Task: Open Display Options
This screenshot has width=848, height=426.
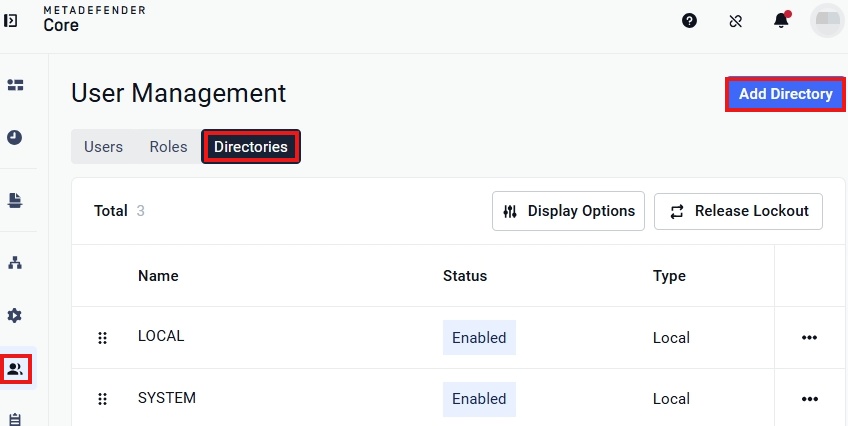Action: (x=568, y=211)
